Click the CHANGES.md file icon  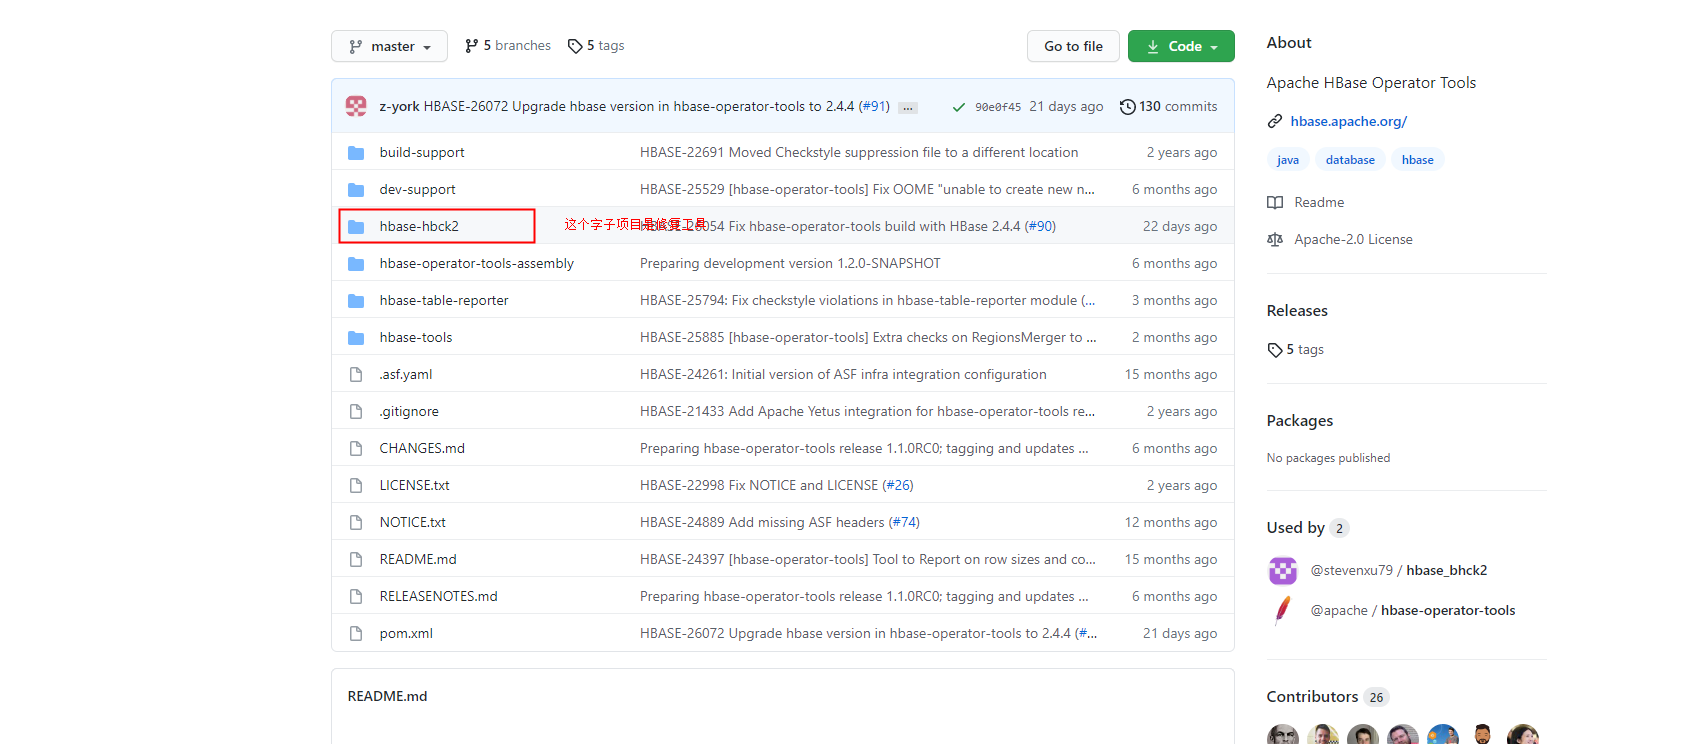coord(356,449)
